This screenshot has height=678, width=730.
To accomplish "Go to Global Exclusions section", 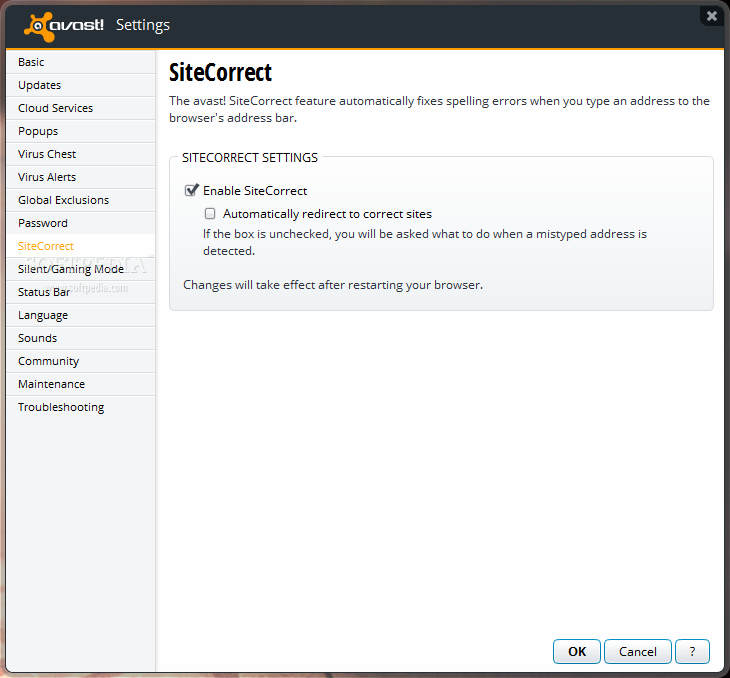I will 81,200.
